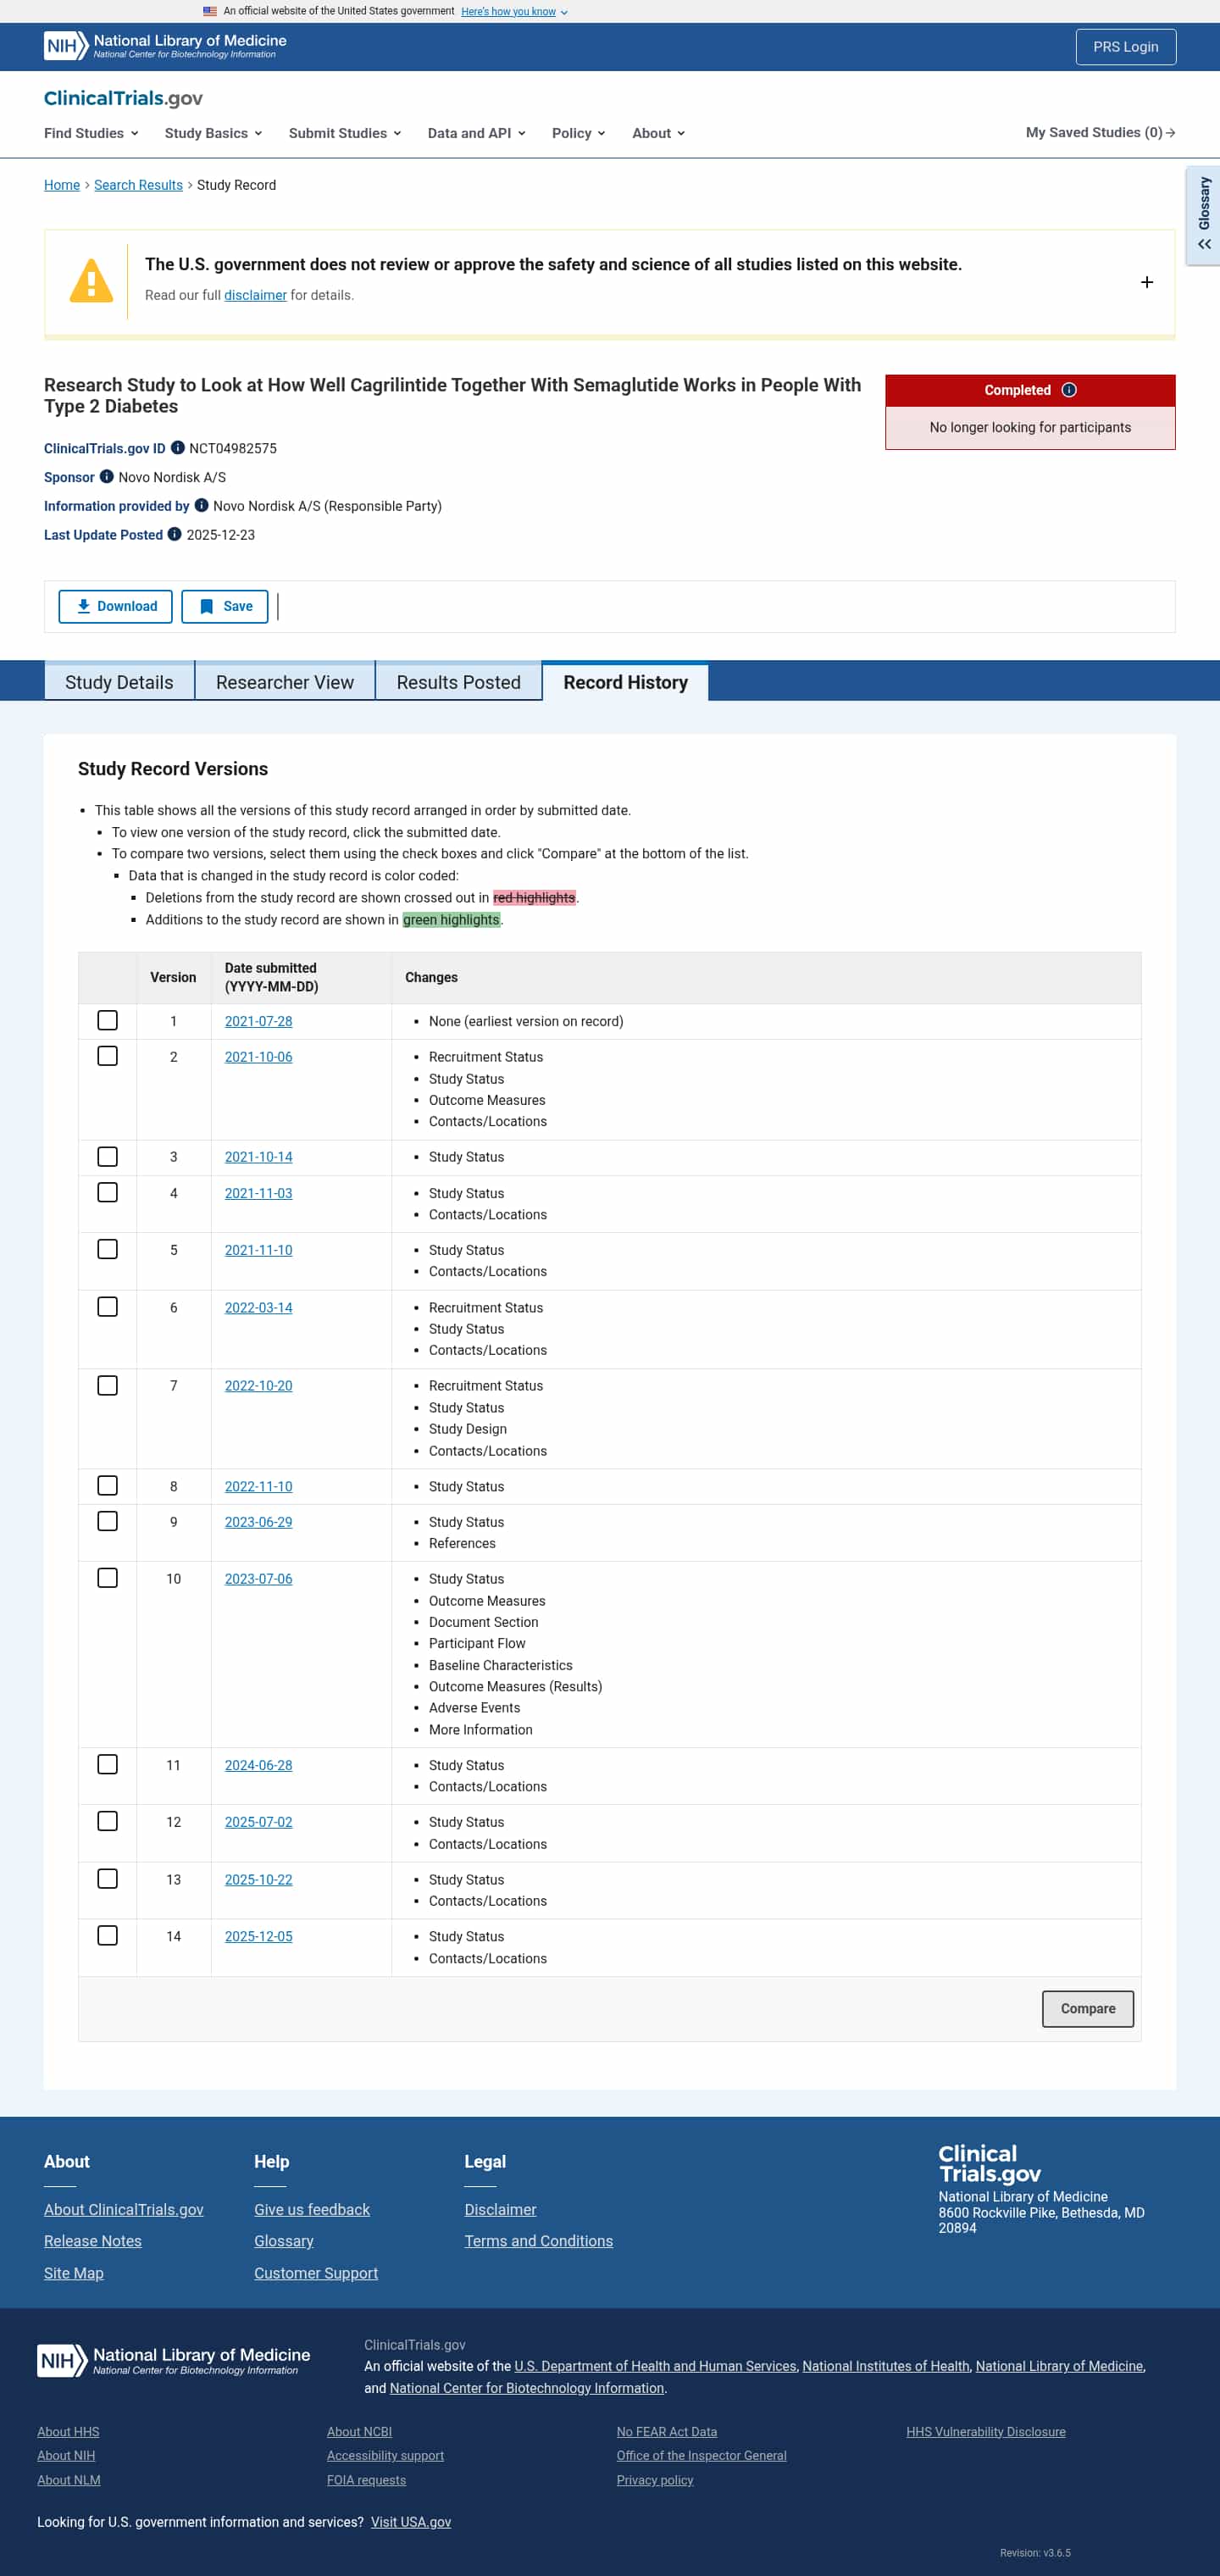Select version 13 checkbox

pos(108,1879)
